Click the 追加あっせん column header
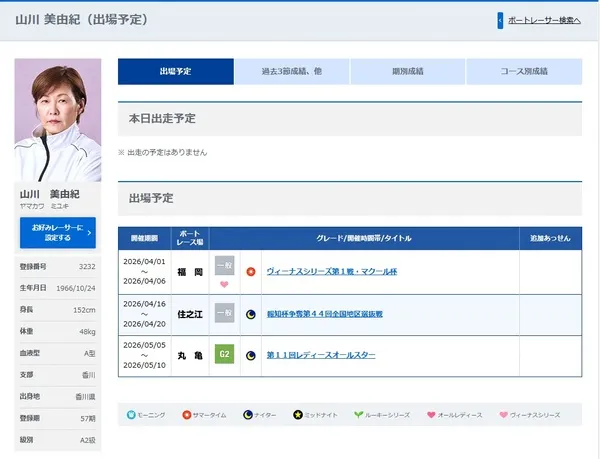600x459 pixels. [550, 238]
